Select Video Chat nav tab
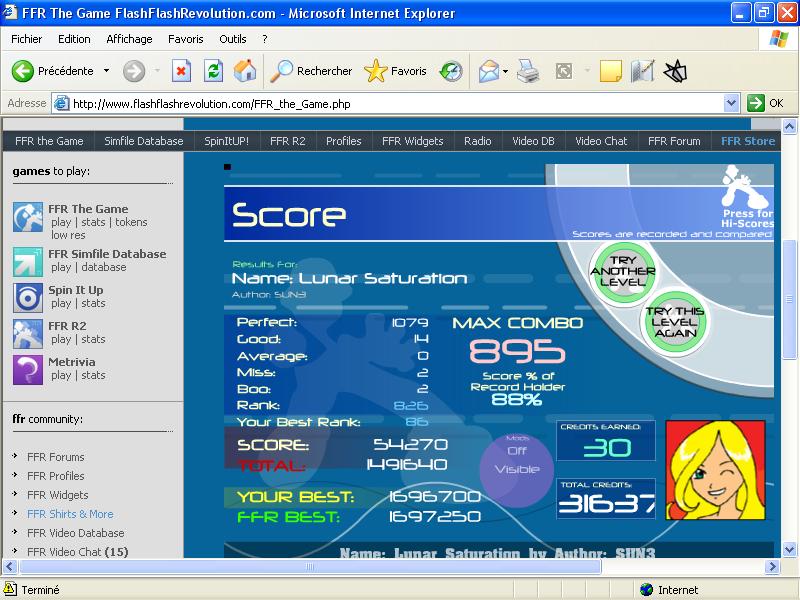The image size is (800, 600). (x=601, y=141)
